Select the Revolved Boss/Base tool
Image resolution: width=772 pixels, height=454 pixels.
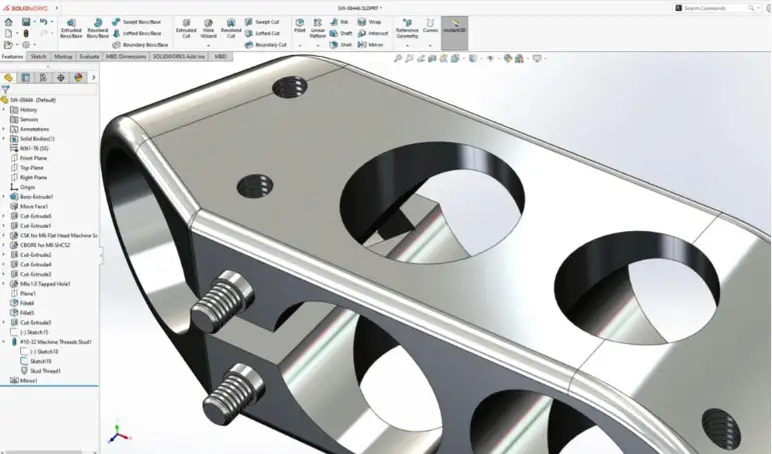pyautogui.click(x=97, y=29)
